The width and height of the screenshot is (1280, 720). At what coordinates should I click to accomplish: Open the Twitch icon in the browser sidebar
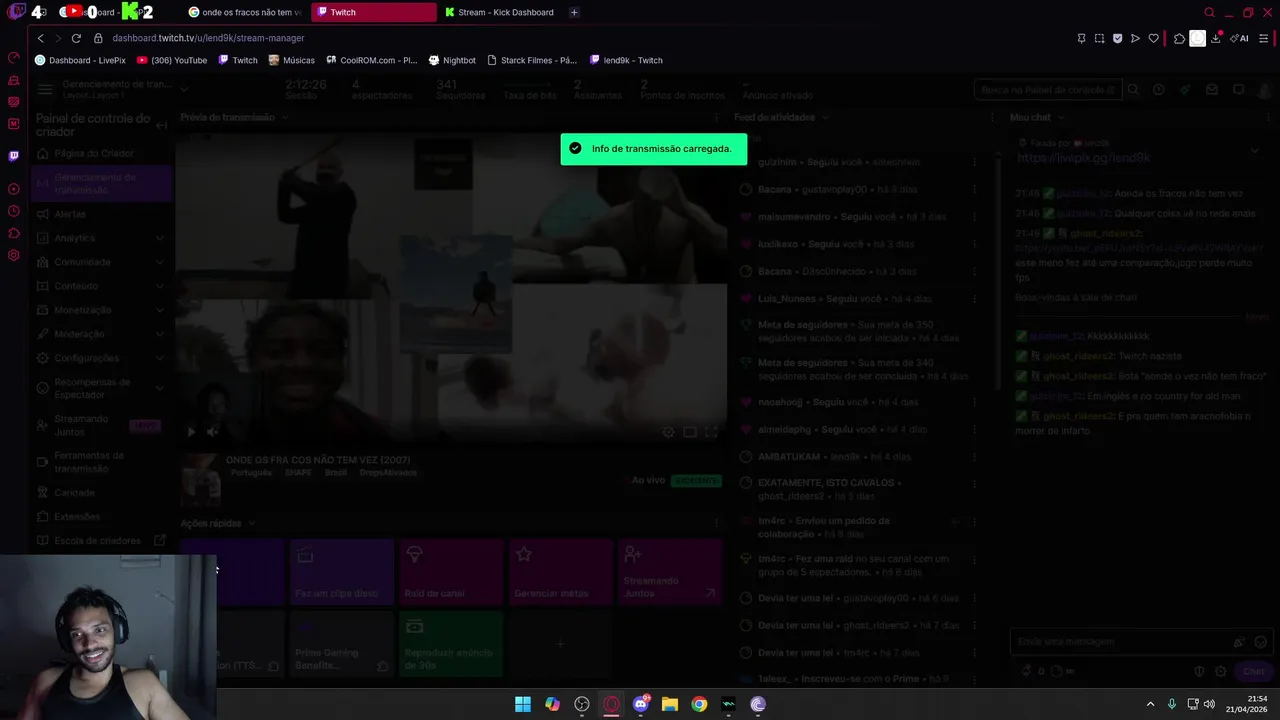point(13,156)
